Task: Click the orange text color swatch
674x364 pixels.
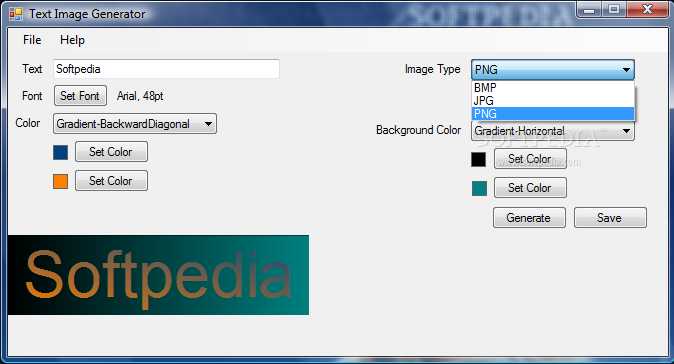Action: [61, 181]
